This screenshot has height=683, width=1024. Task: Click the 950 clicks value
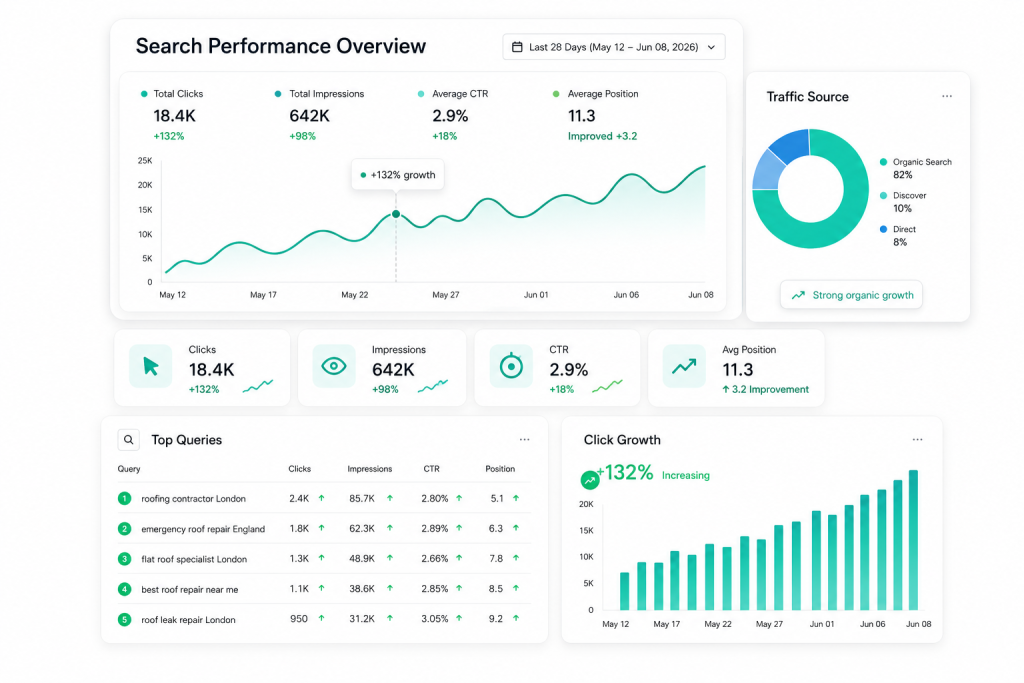[x=298, y=618]
